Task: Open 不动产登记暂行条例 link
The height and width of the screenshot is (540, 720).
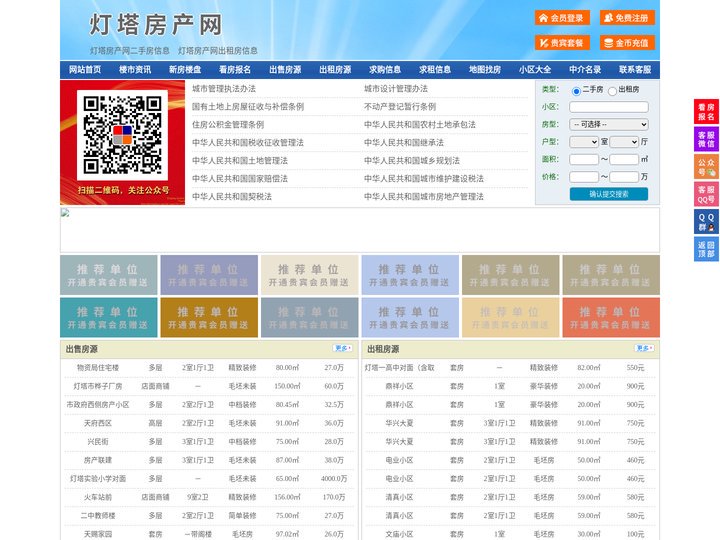Action: pos(400,107)
